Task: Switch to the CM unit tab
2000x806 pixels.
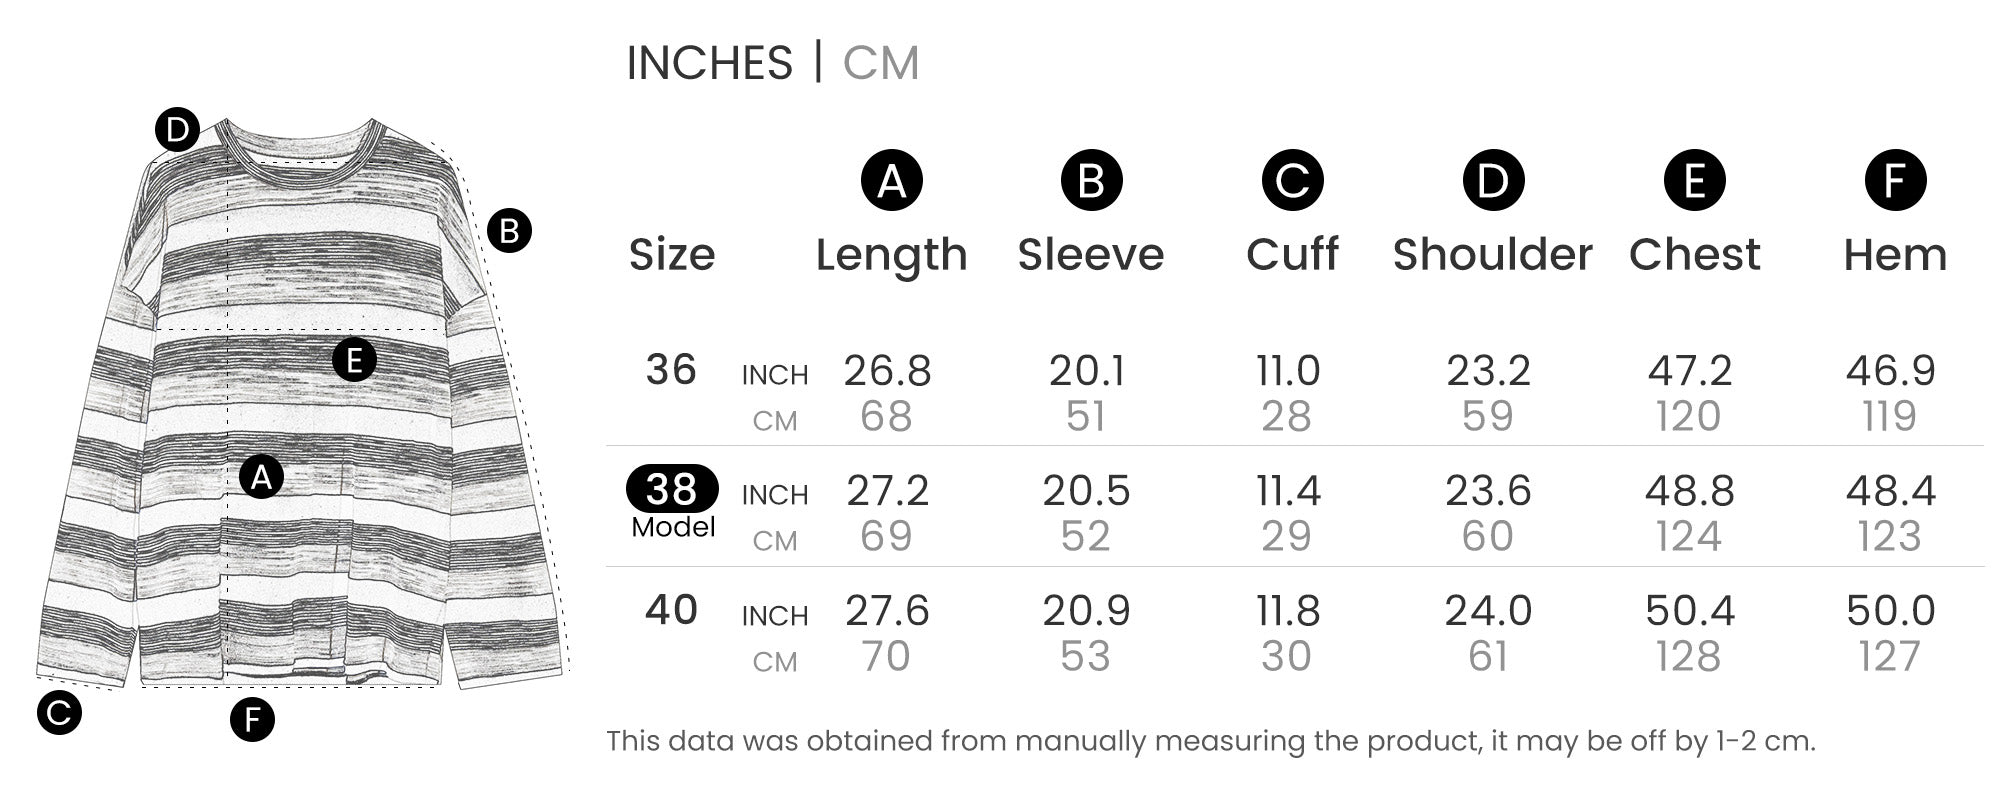Action: point(880,63)
